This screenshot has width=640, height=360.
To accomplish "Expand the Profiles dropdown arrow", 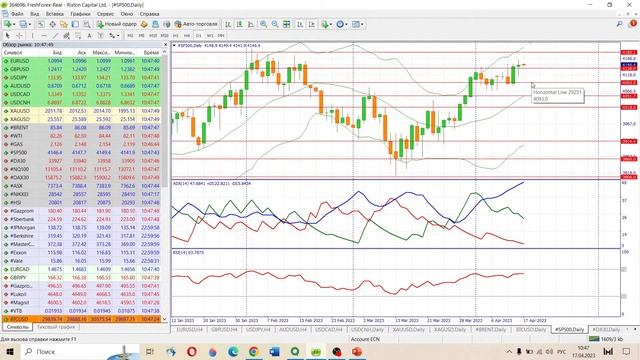I will [x=29, y=24].
